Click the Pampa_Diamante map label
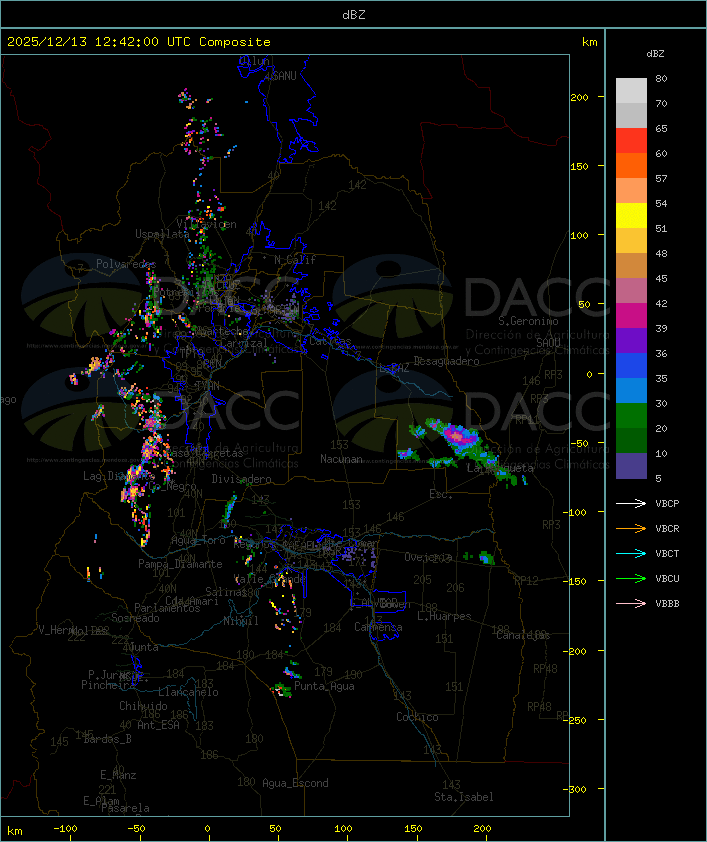The height and width of the screenshot is (842, 707). [180, 564]
